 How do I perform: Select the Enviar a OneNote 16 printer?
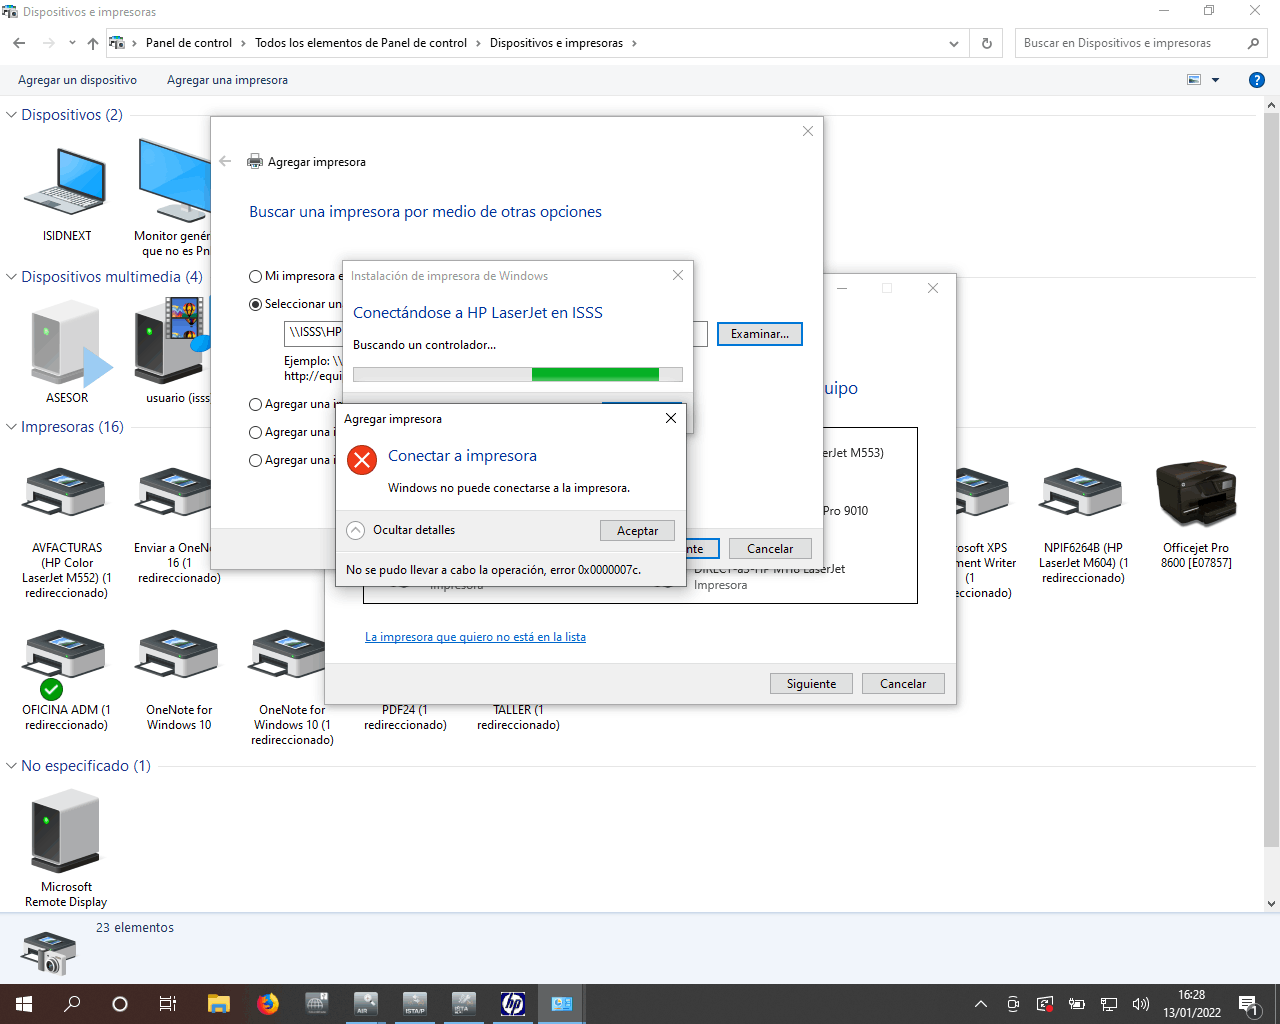pyautogui.click(x=175, y=492)
